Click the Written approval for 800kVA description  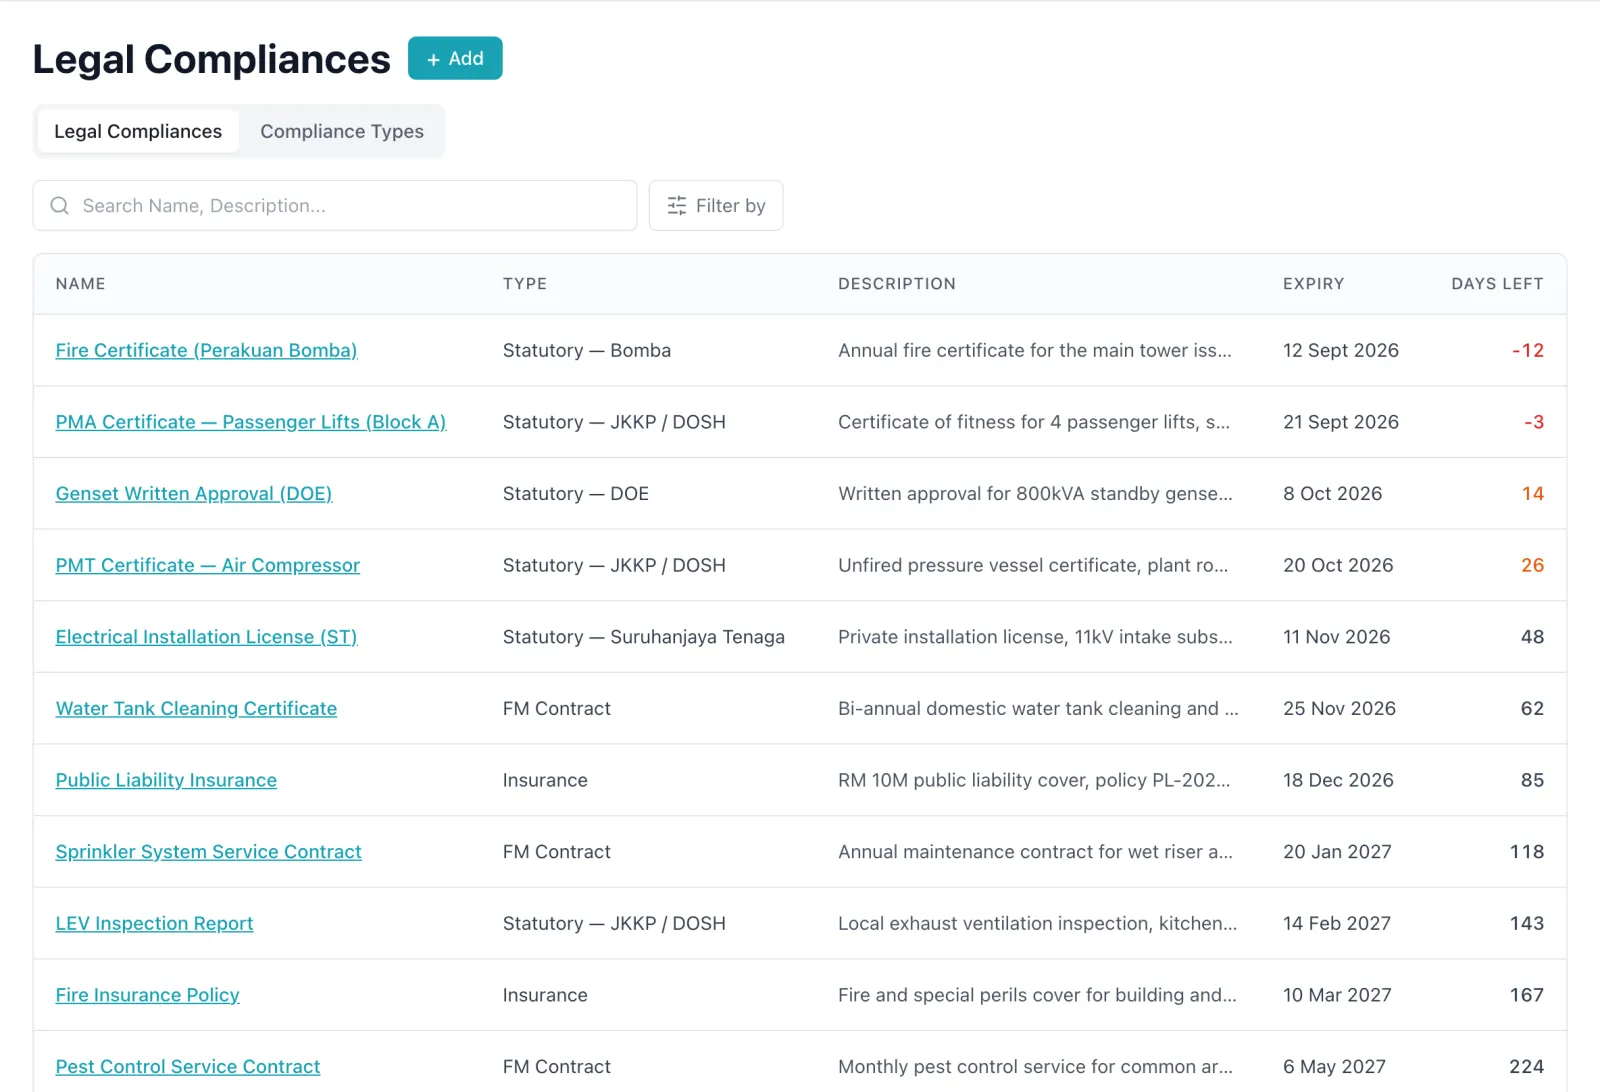pyautogui.click(x=1035, y=493)
